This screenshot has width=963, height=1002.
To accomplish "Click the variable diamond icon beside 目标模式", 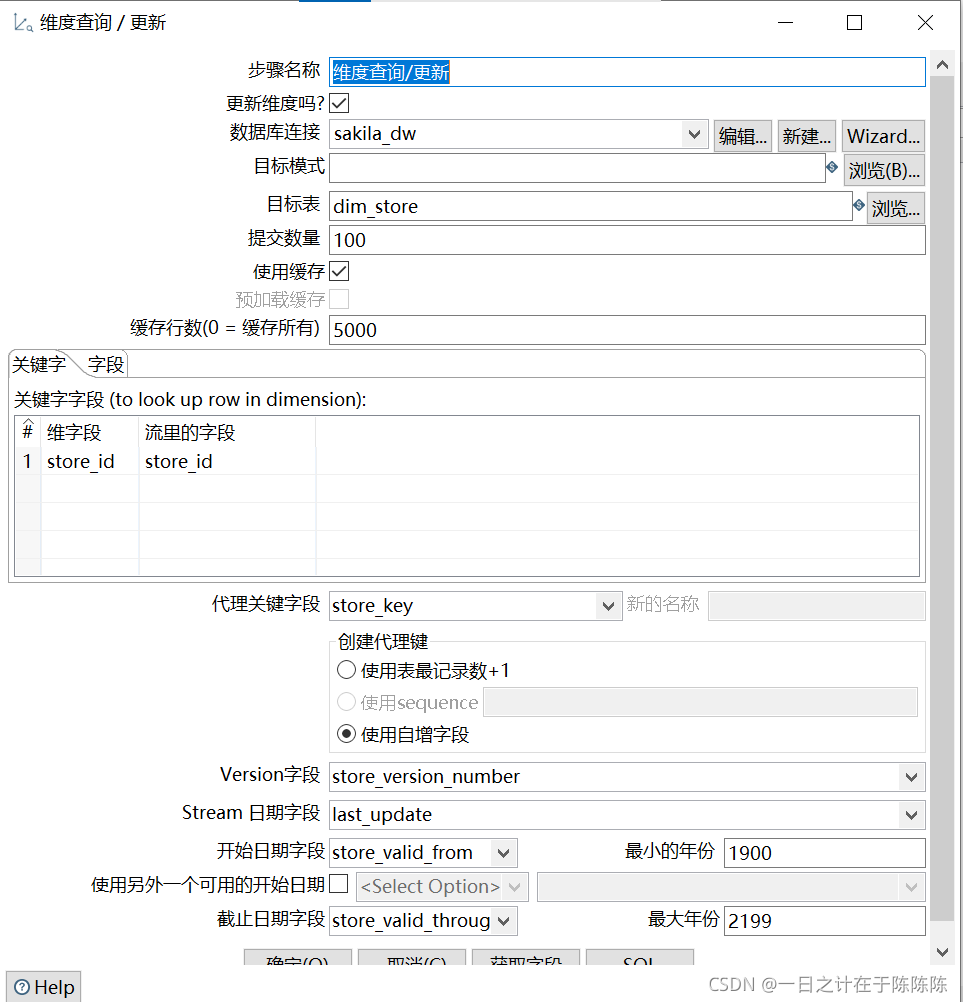I will (x=832, y=167).
